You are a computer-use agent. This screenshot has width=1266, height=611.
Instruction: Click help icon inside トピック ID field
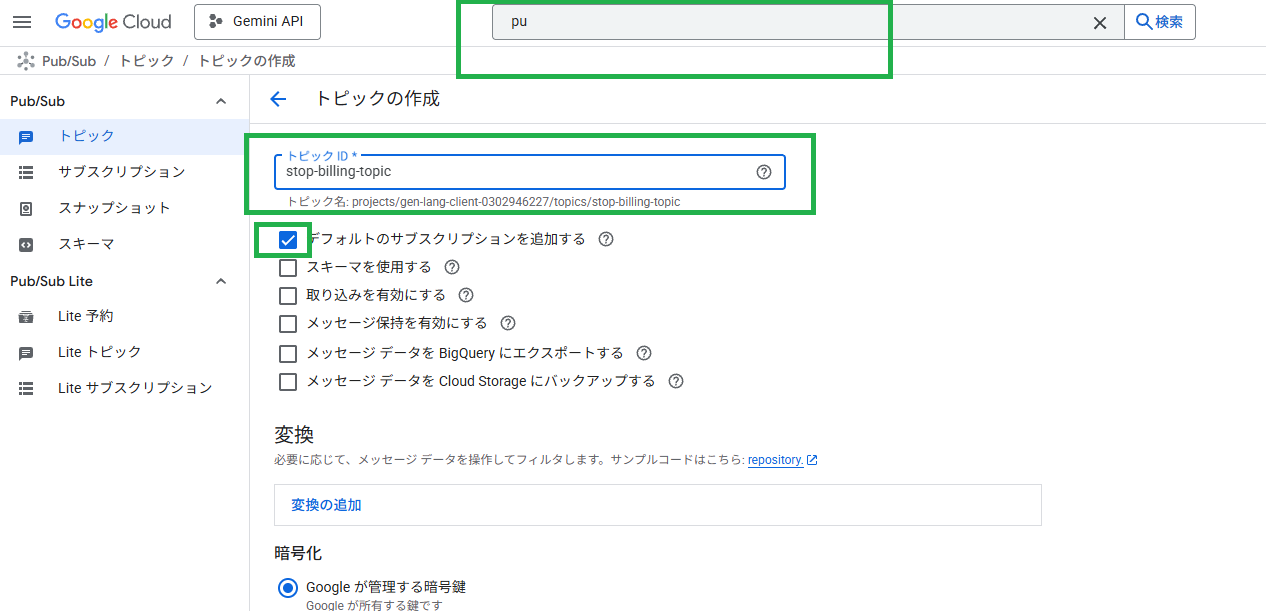(764, 172)
